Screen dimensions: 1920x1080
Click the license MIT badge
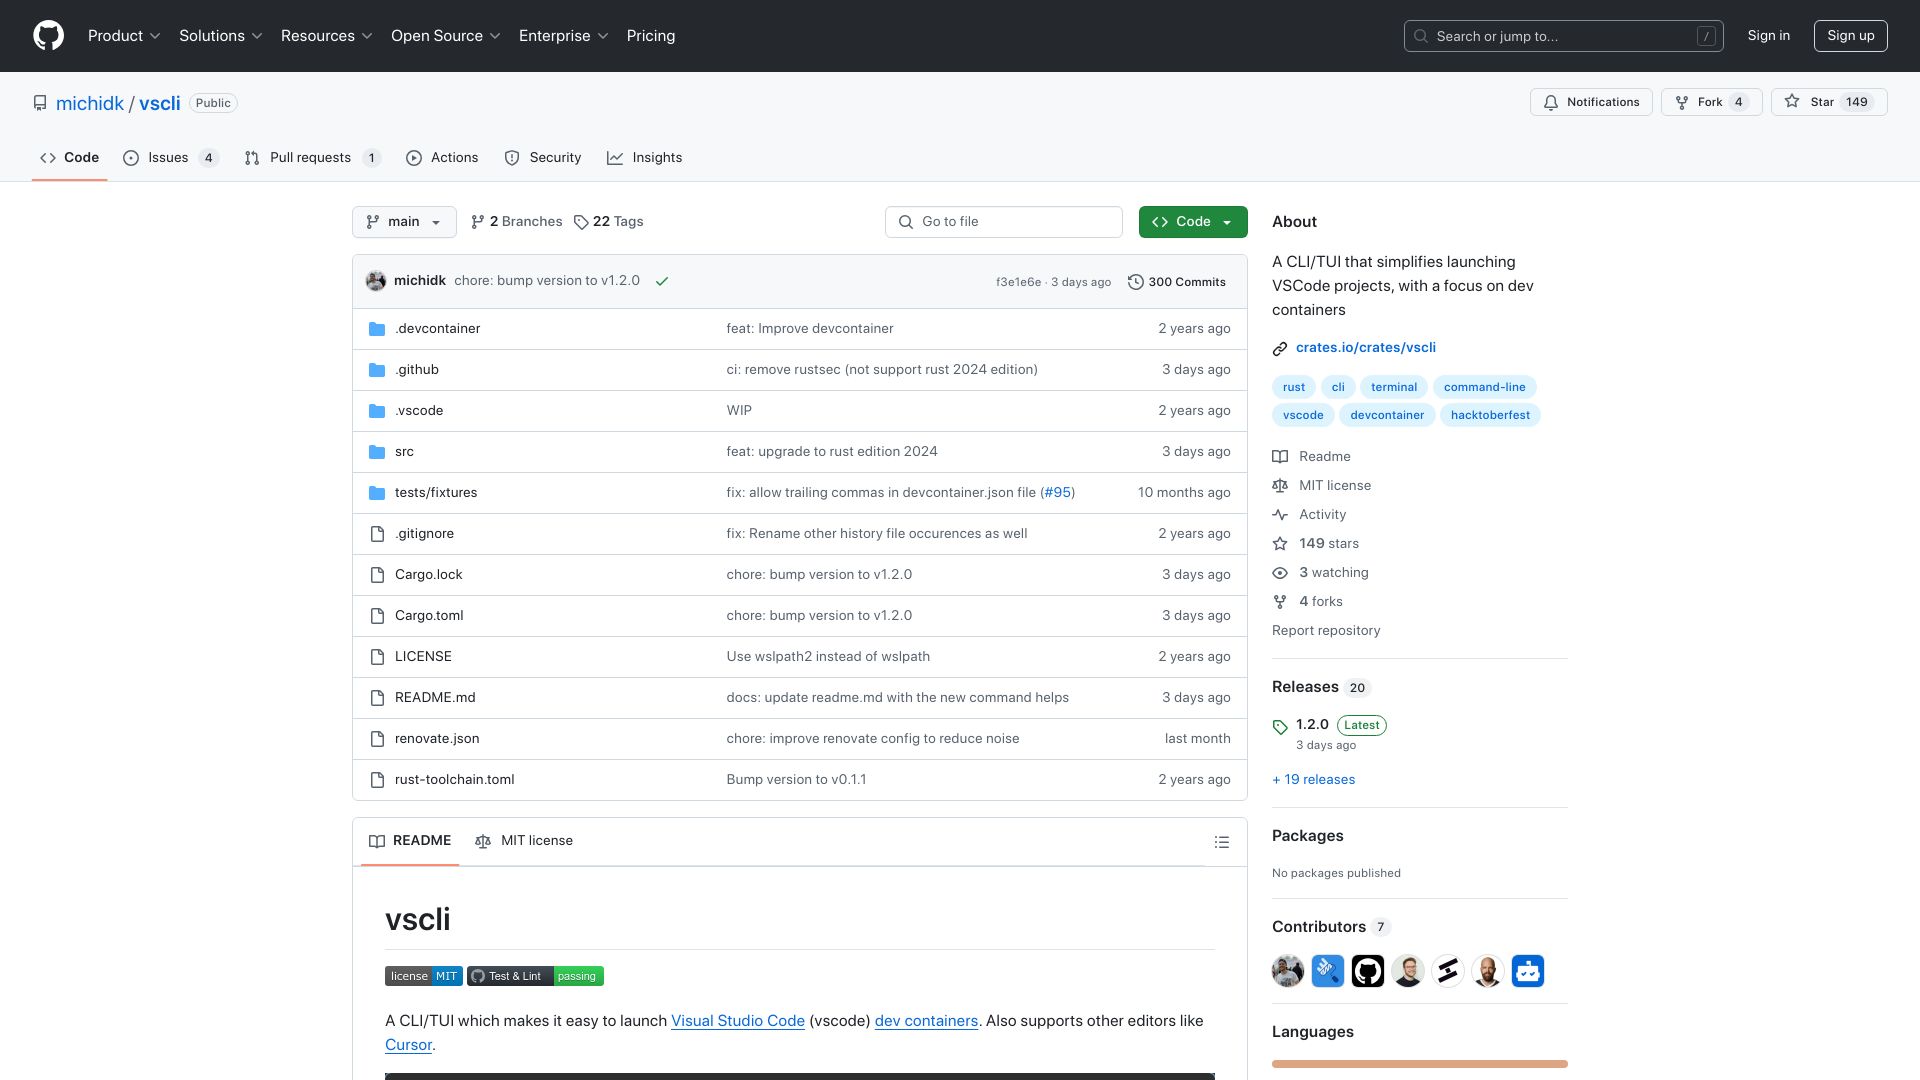coord(424,976)
